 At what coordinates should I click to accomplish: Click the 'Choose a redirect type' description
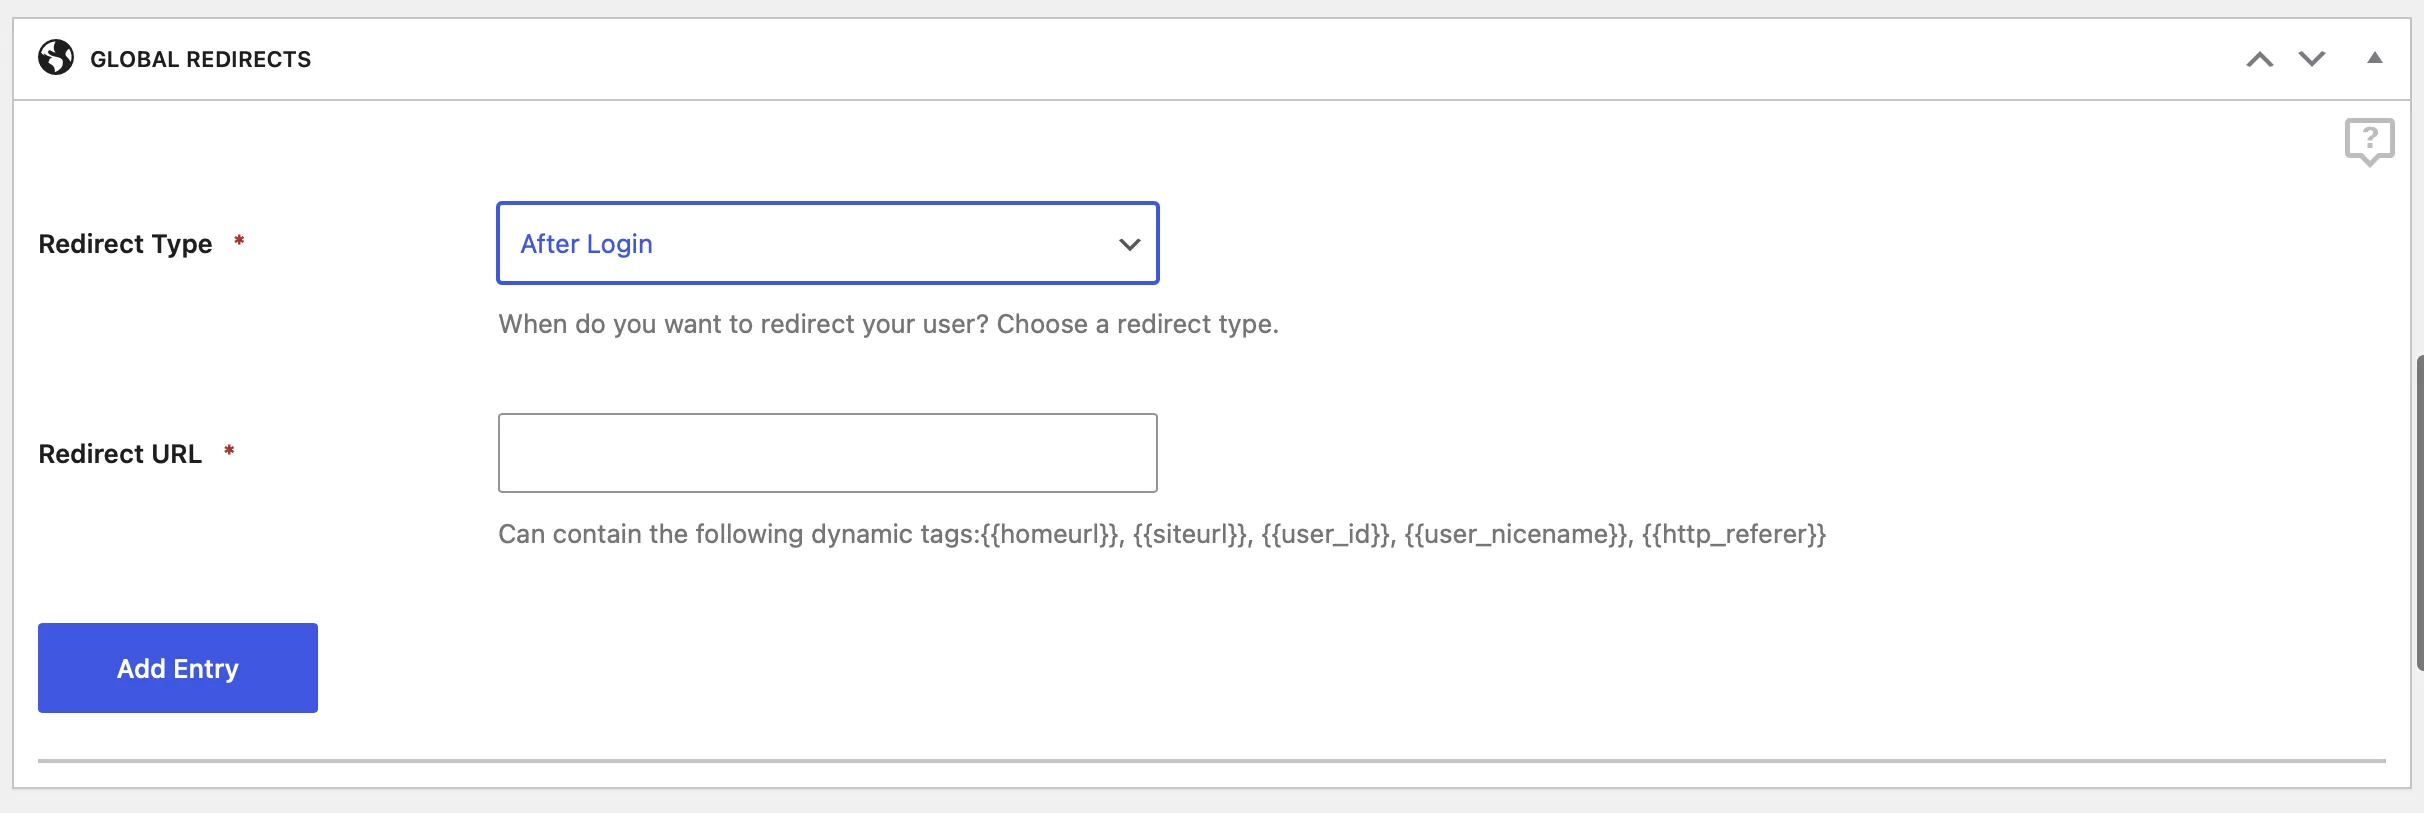[888, 324]
